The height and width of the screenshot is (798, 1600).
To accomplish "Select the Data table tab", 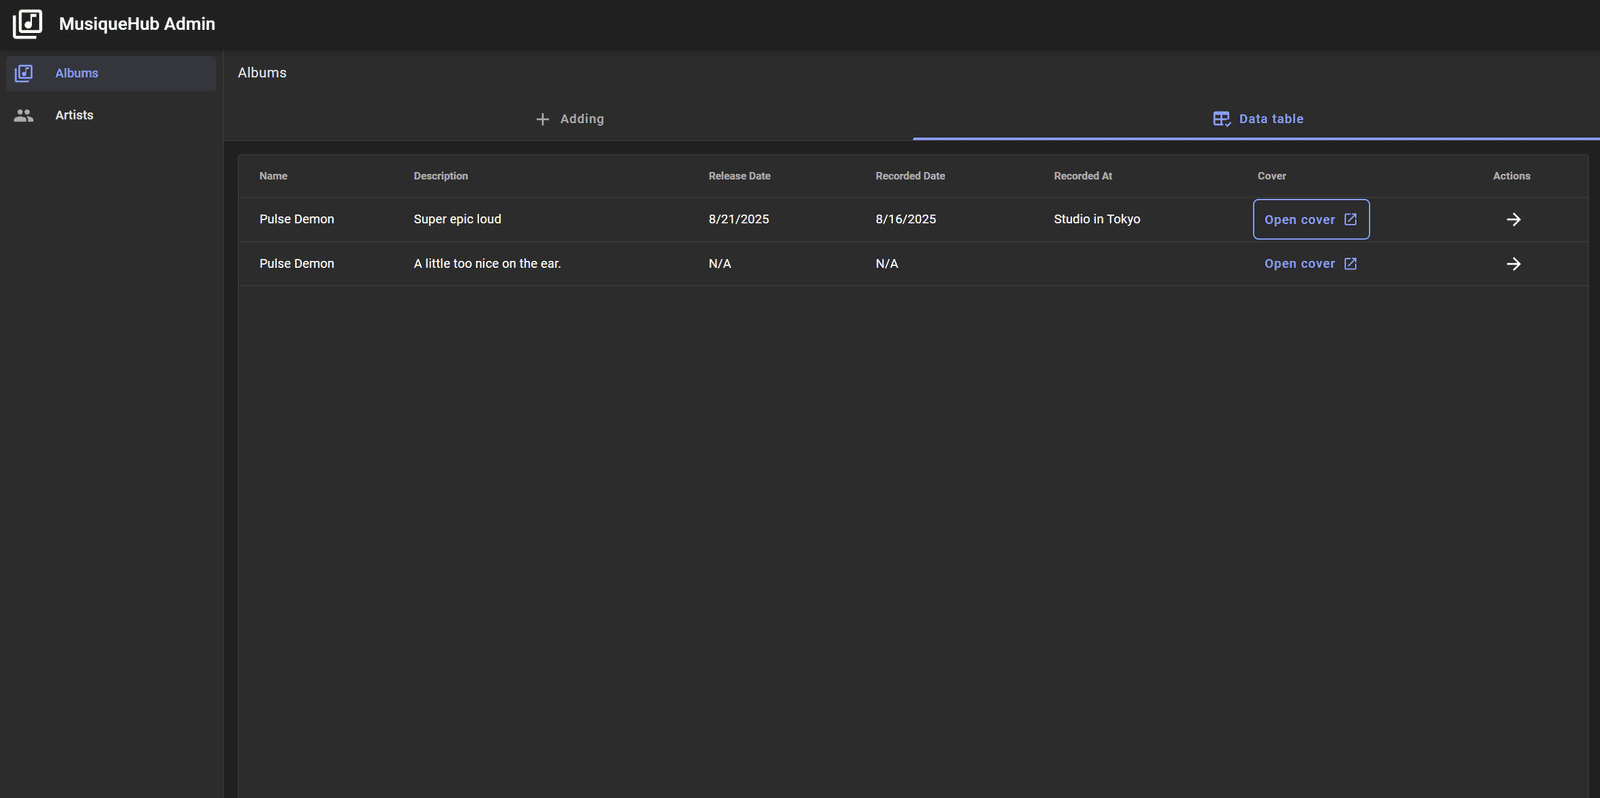I will click(x=1257, y=119).
